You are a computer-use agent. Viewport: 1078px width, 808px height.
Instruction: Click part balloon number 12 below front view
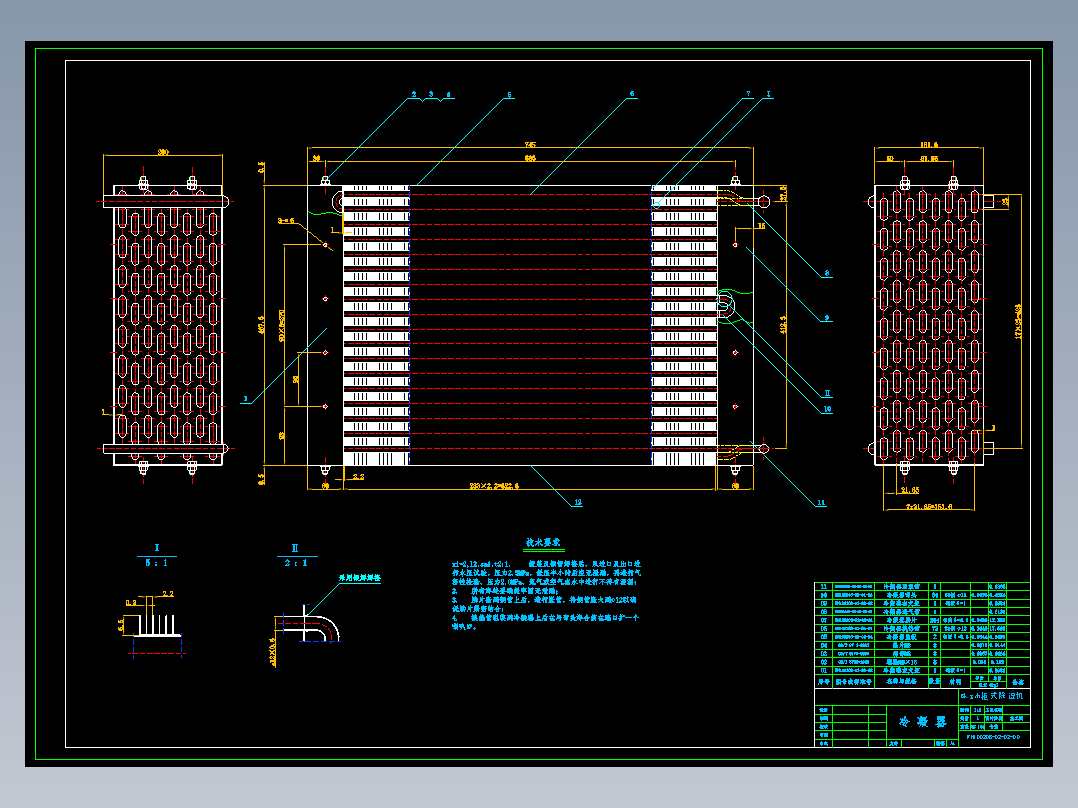pos(578,502)
